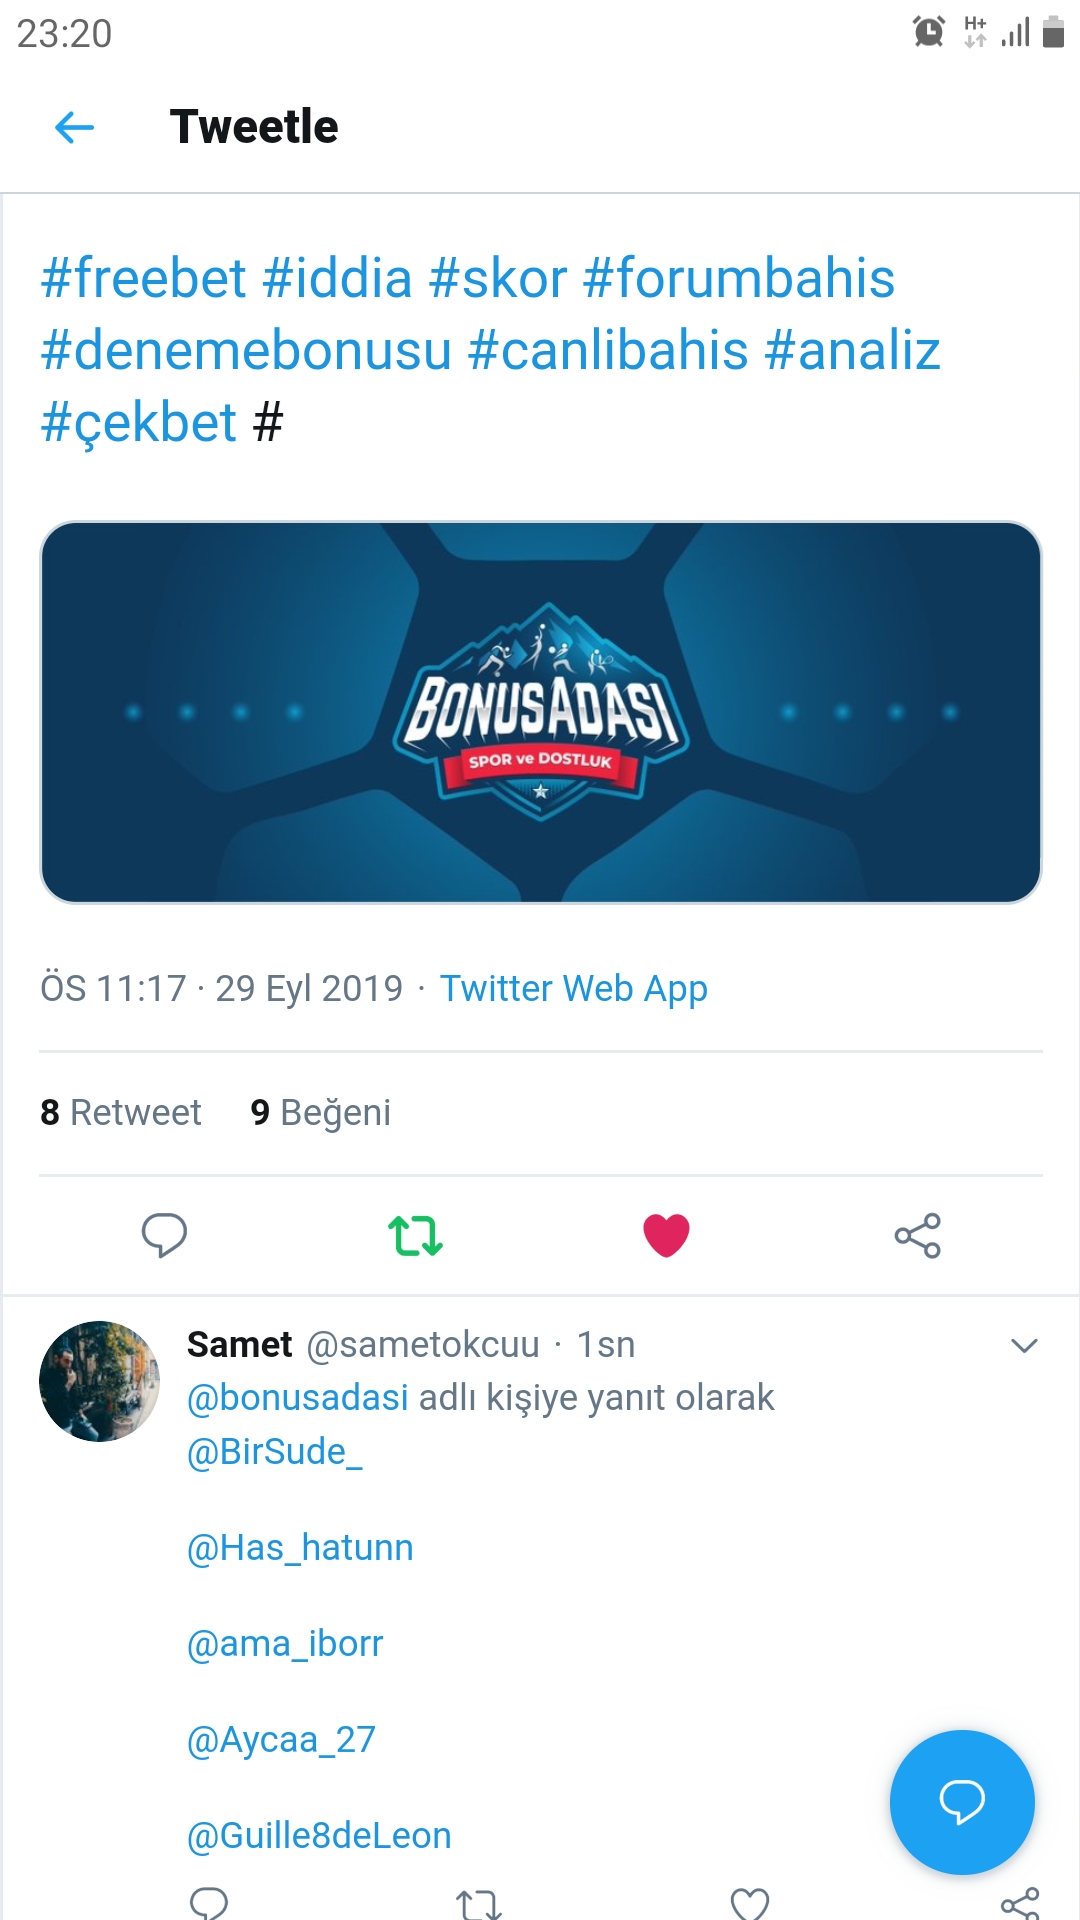Screen dimensions: 1080x1920
Task: Reply to the main tweet
Action: pos(164,1235)
